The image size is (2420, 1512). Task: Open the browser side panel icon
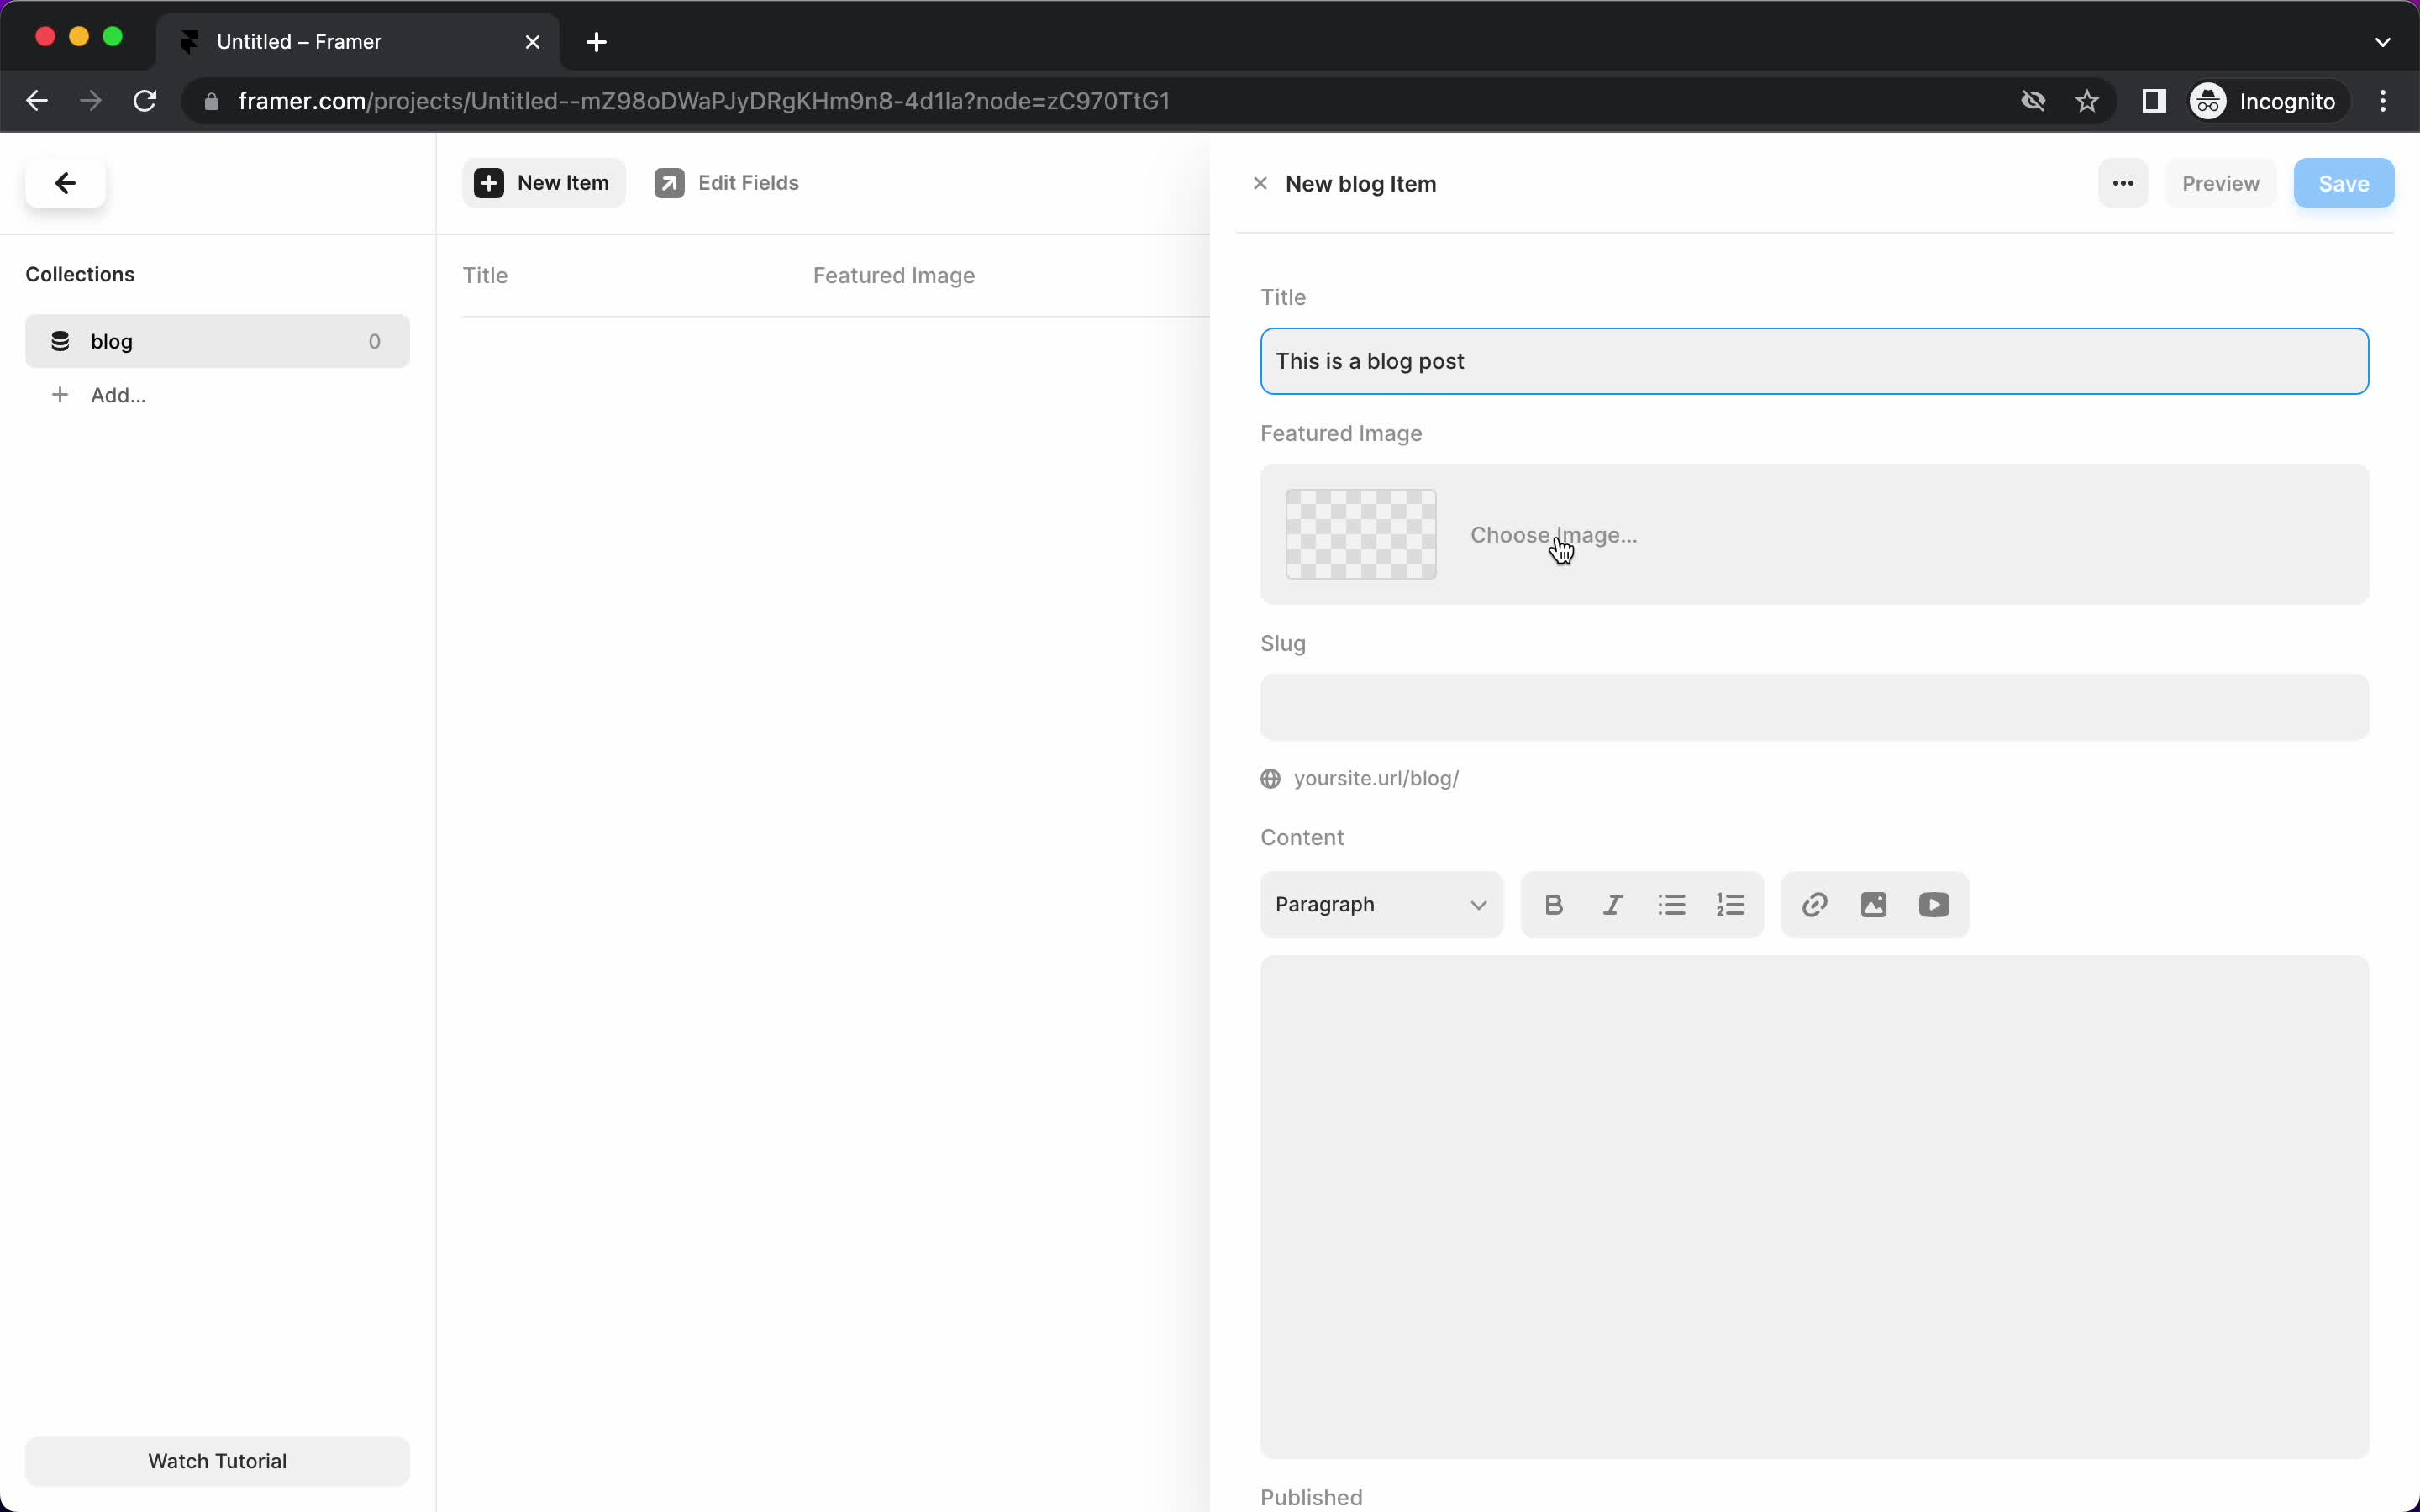pyautogui.click(x=2153, y=101)
